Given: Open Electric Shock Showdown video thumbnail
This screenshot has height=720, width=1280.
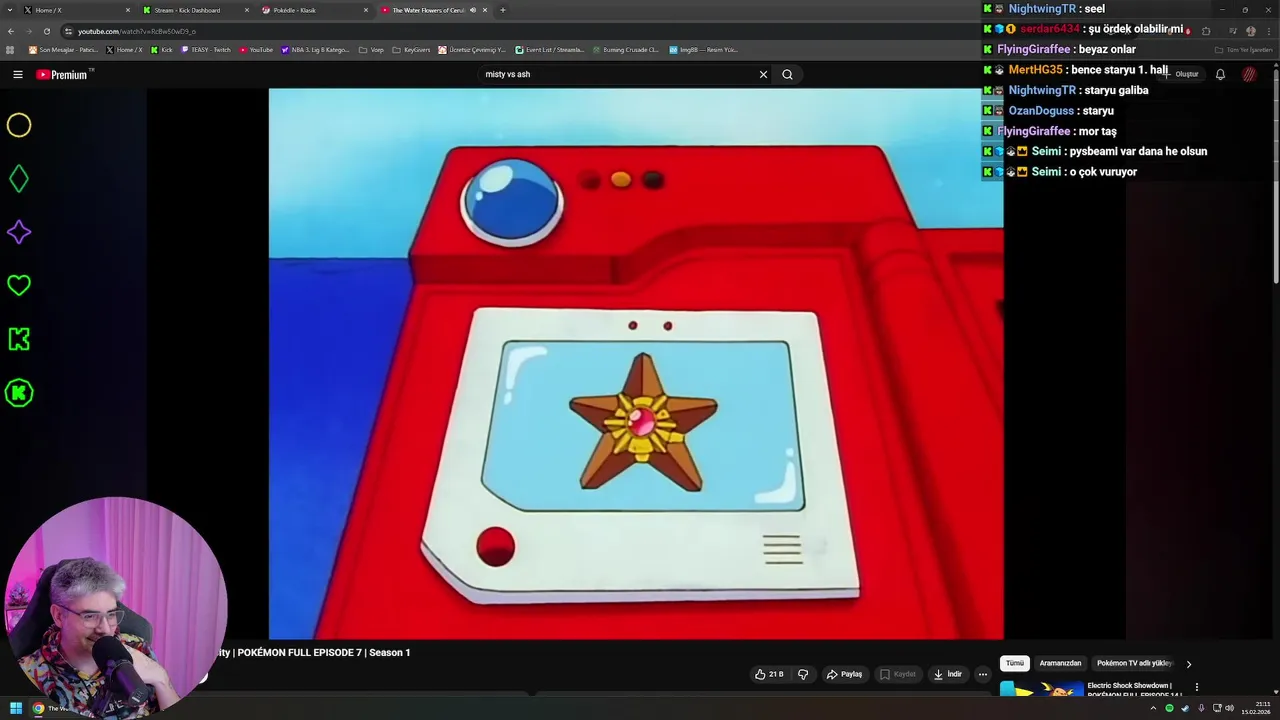Looking at the screenshot, I should click(1042, 690).
